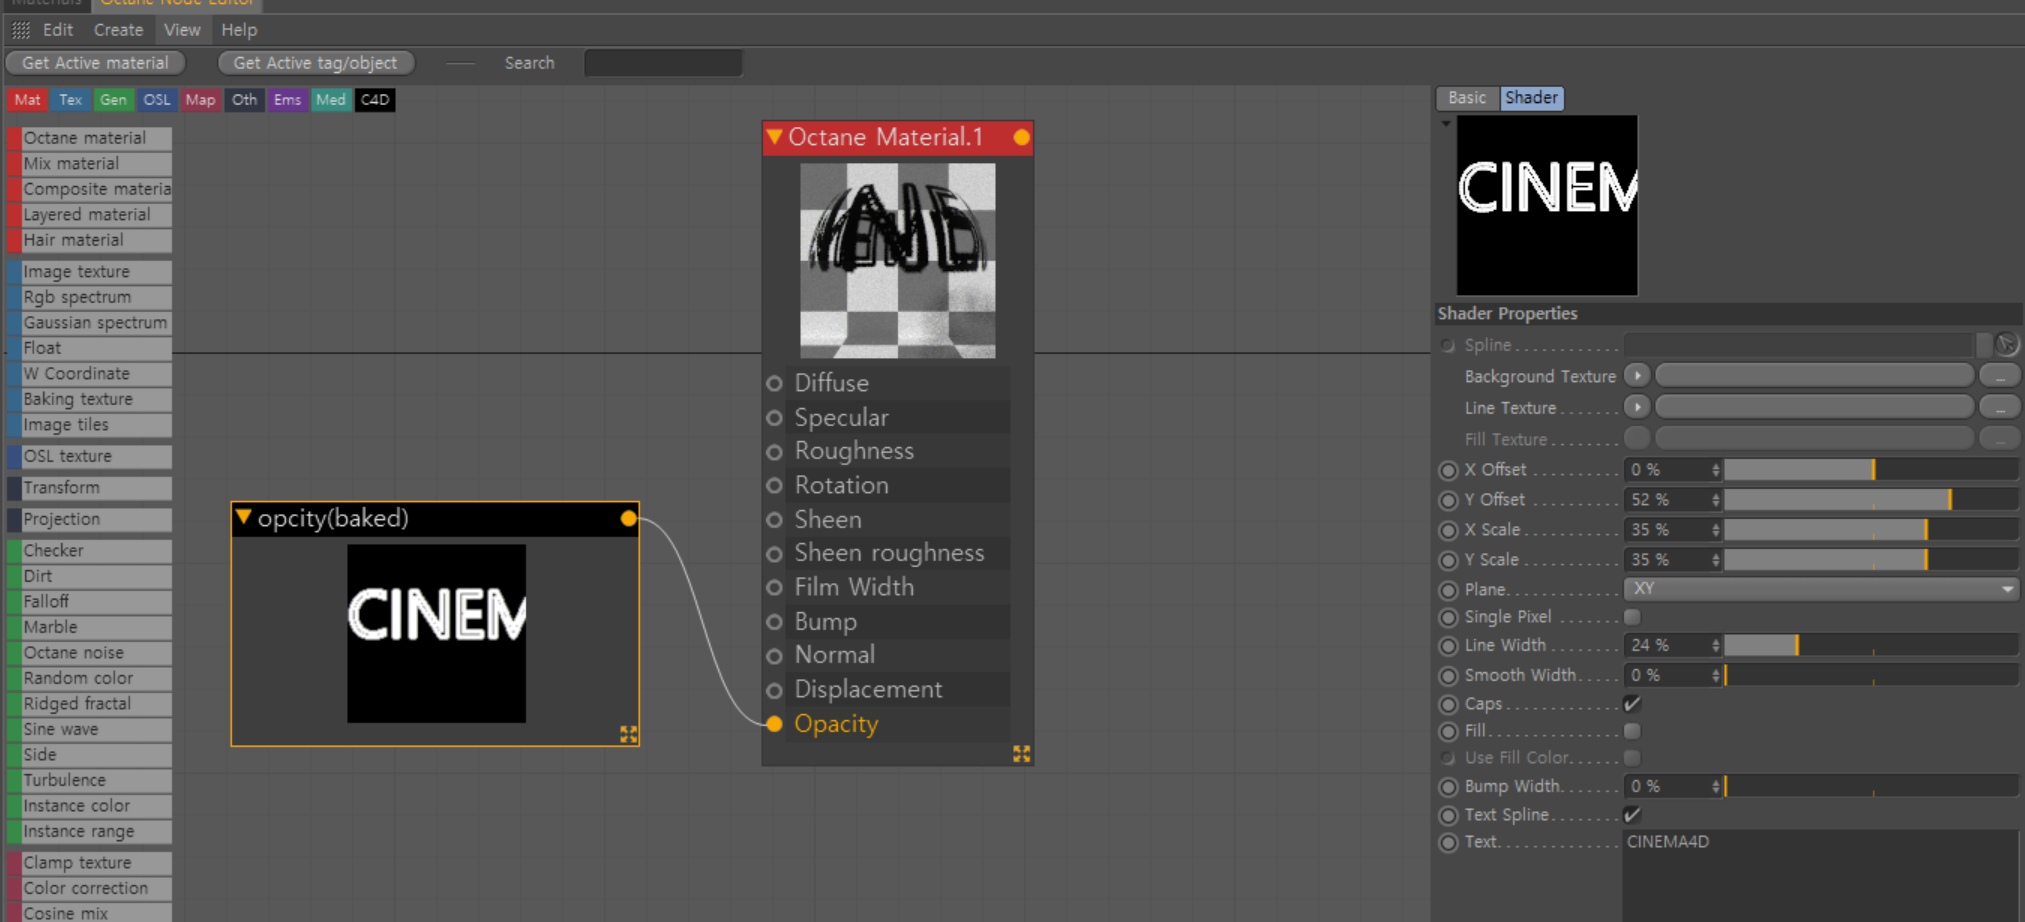Switch to the Shader tab
The height and width of the screenshot is (922, 2025).
1531,98
